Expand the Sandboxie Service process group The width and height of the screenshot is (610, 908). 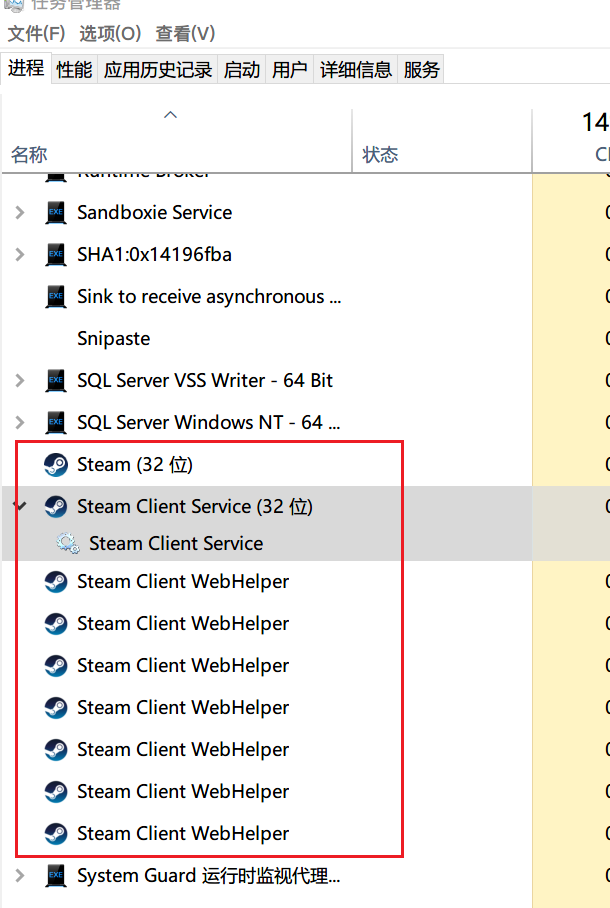20,213
